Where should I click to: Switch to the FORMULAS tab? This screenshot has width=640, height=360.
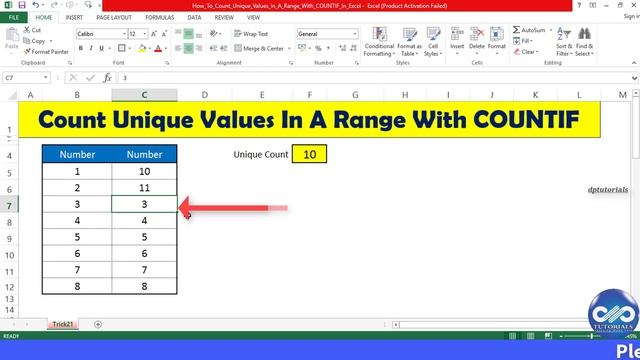click(x=160, y=18)
